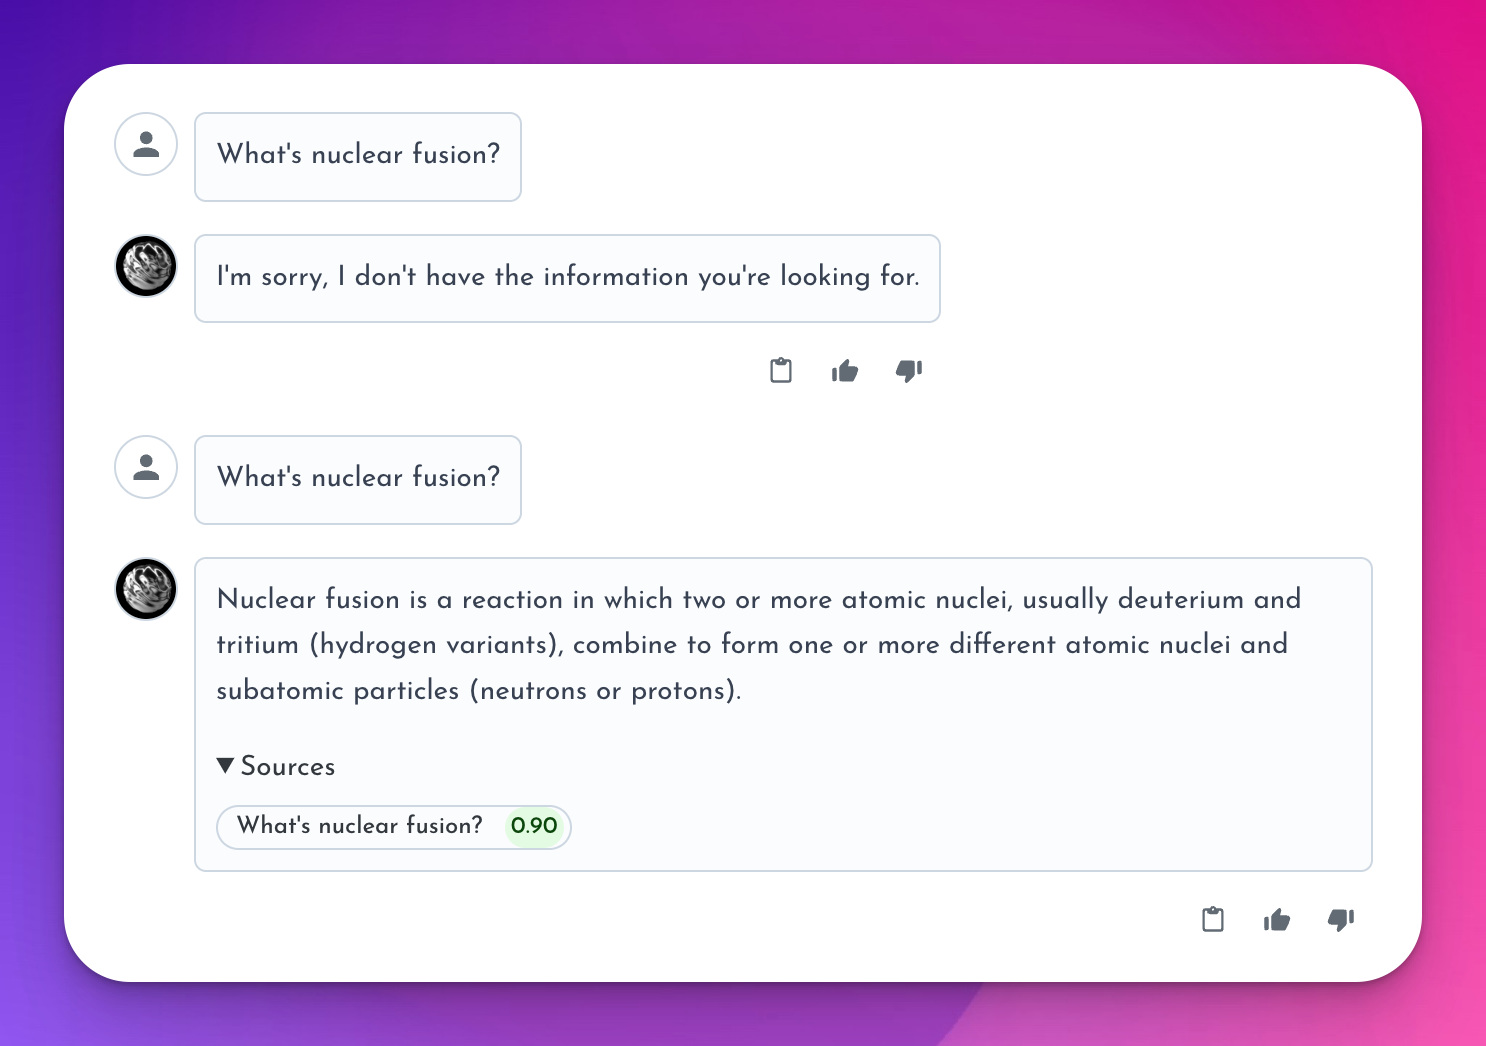Copy the "I'm sorry" bot reply

coord(781,371)
